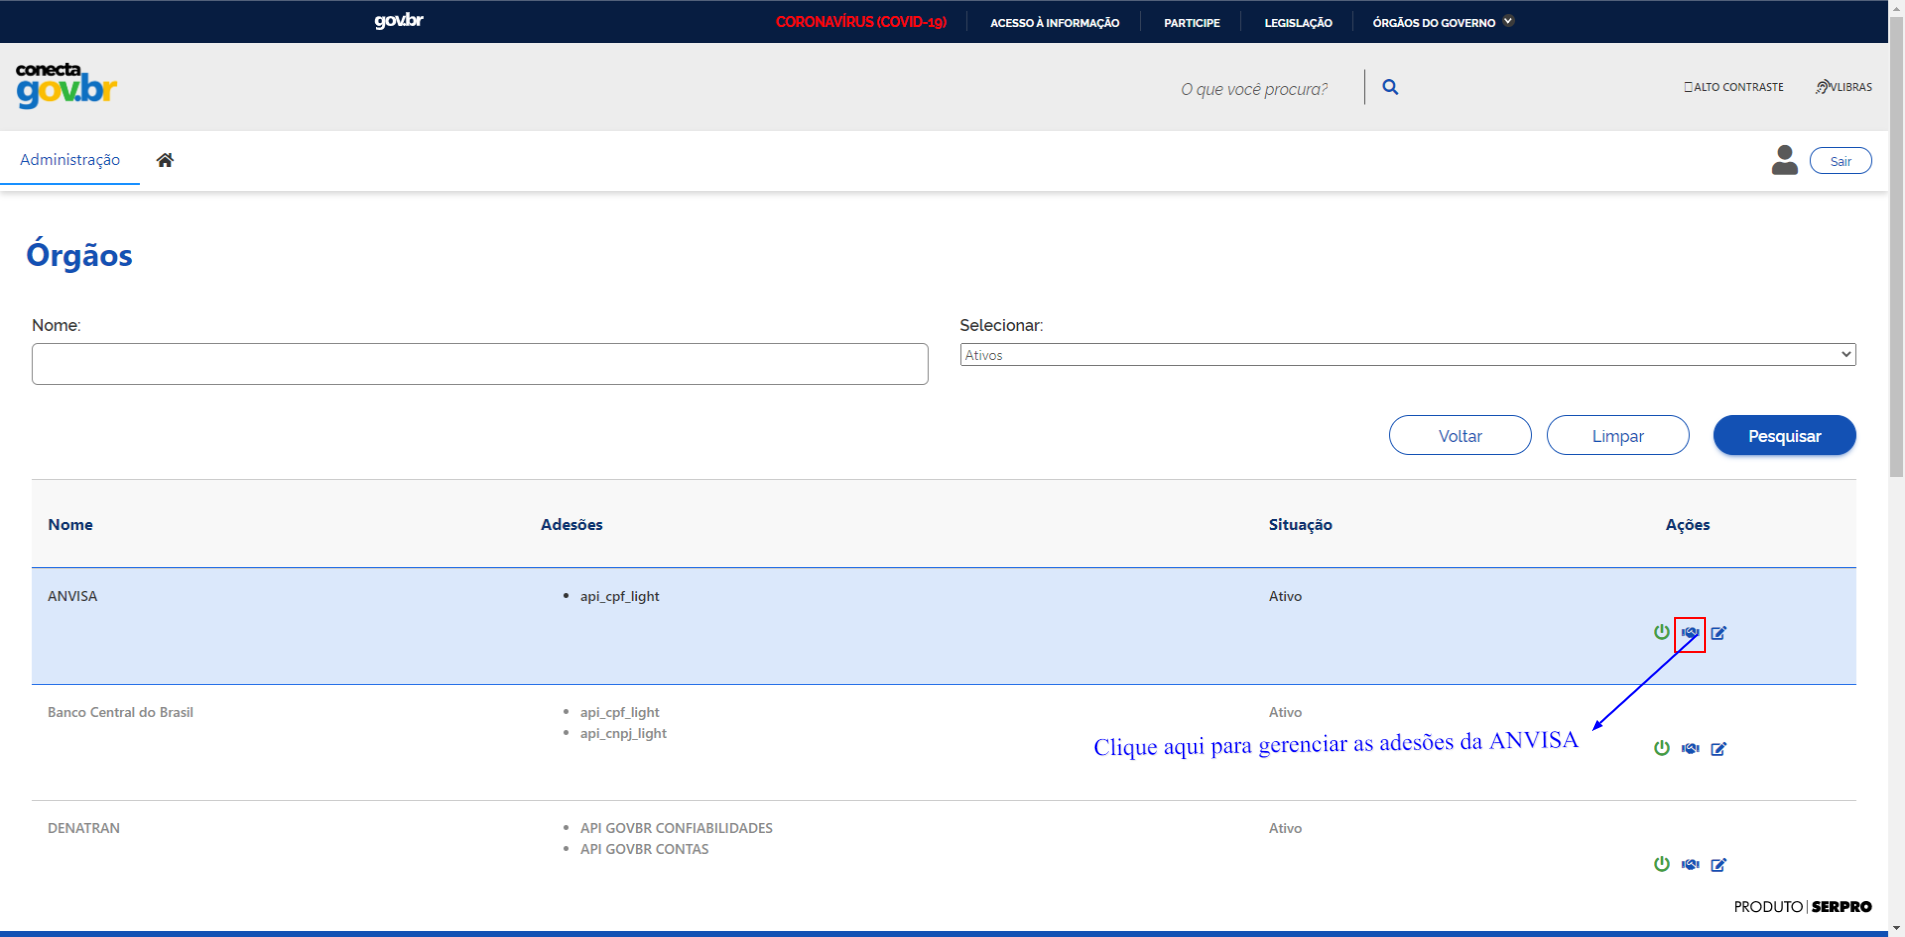The height and width of the screenshot is (937, 1905).
Task: Deactivate ANVISA using the power icon
Action: [x=1661, y=632]
